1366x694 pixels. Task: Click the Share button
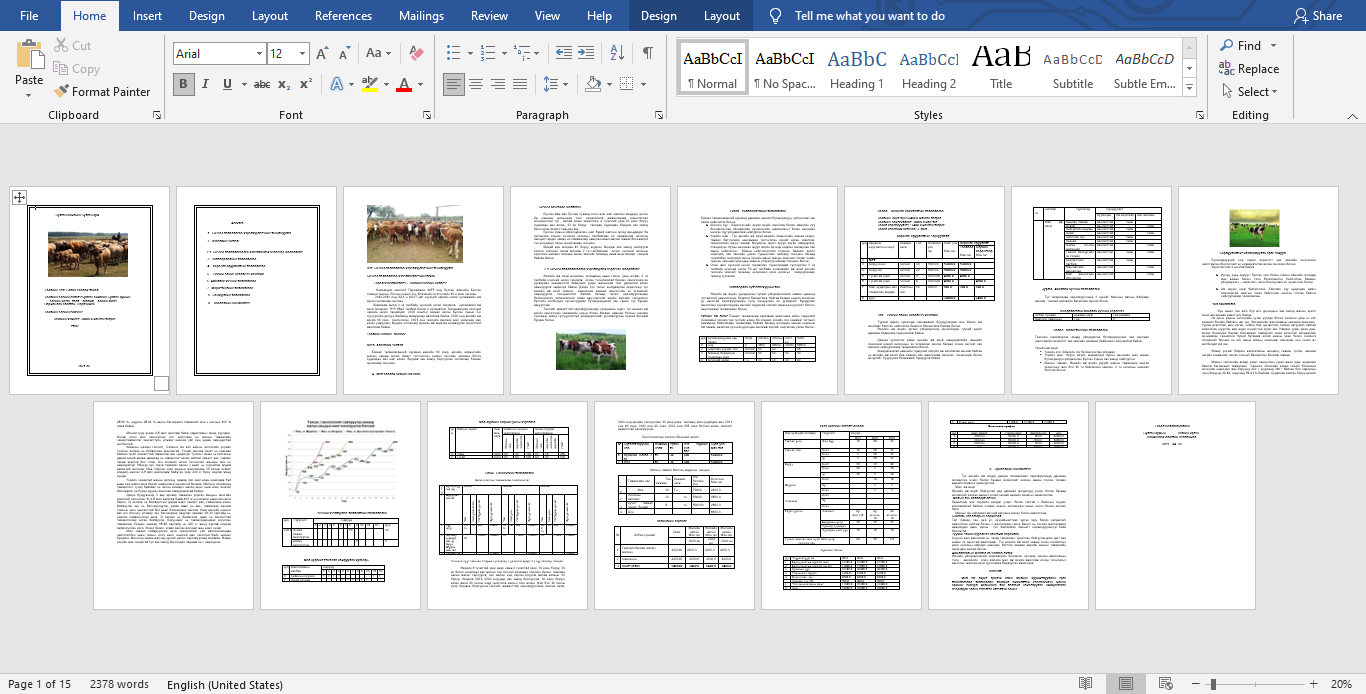(1317, 16)
